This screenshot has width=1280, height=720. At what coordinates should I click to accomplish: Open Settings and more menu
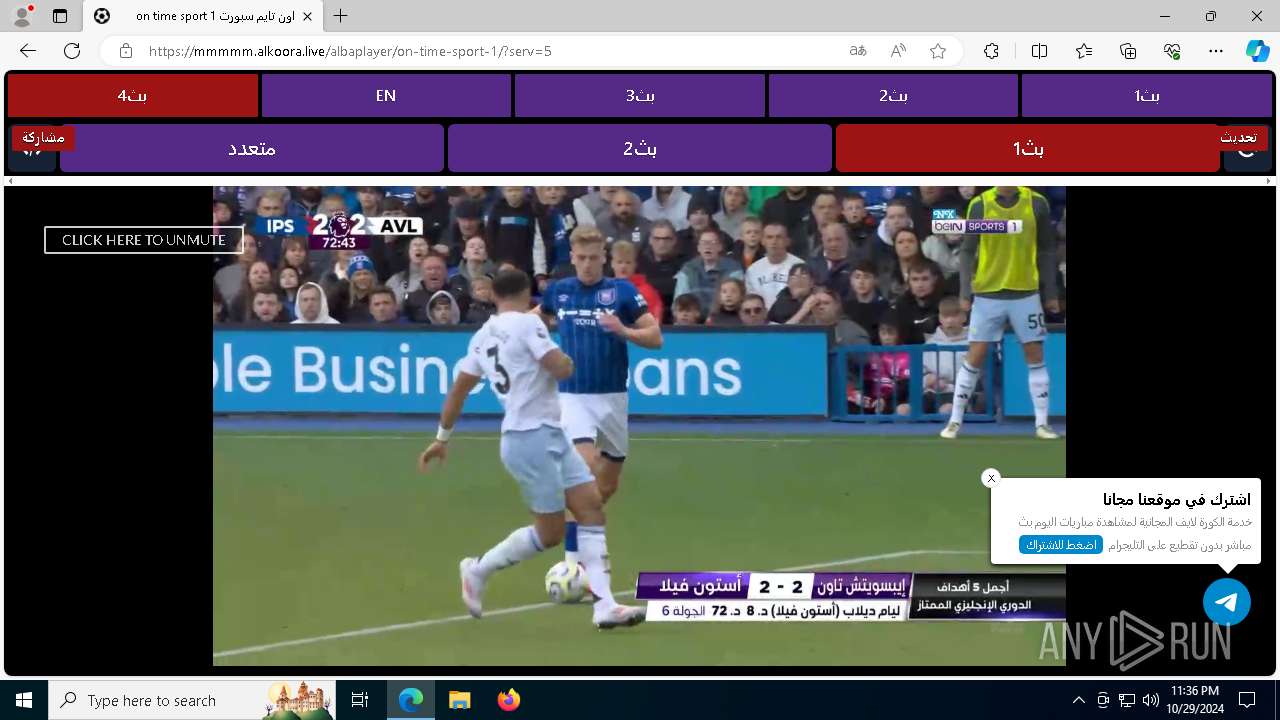[x=1216, y=51]
